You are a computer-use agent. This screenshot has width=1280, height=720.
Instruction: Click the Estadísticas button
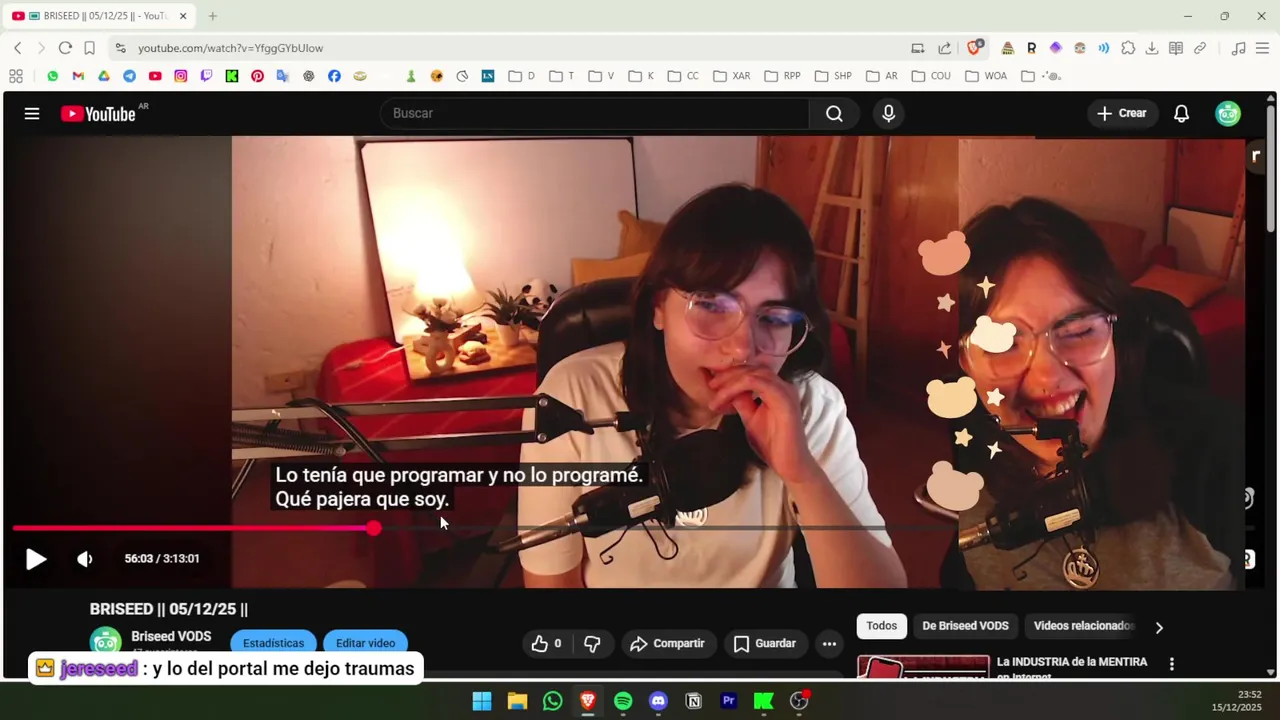pos(273,643)
